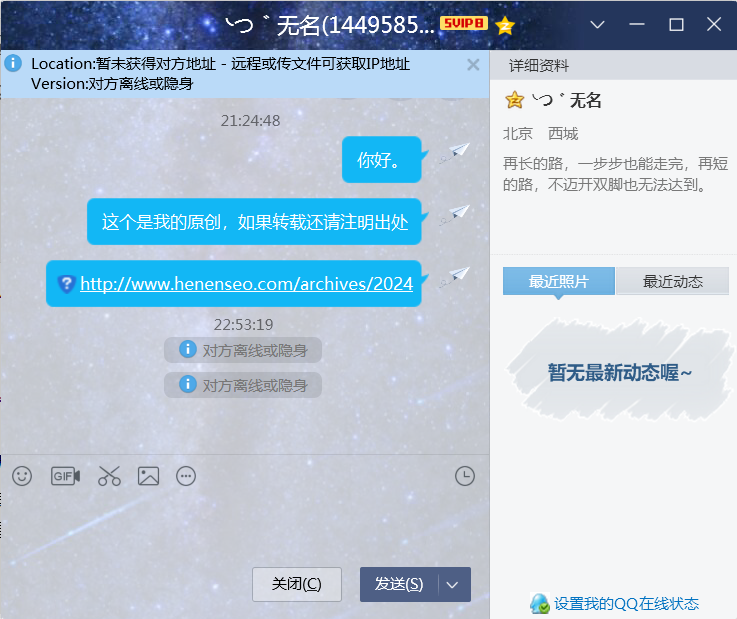Viewport: 737px width, 619px height.
Task: Click the info icon beside Location notice
Action: pyautogui.click(x=13, y=63)
